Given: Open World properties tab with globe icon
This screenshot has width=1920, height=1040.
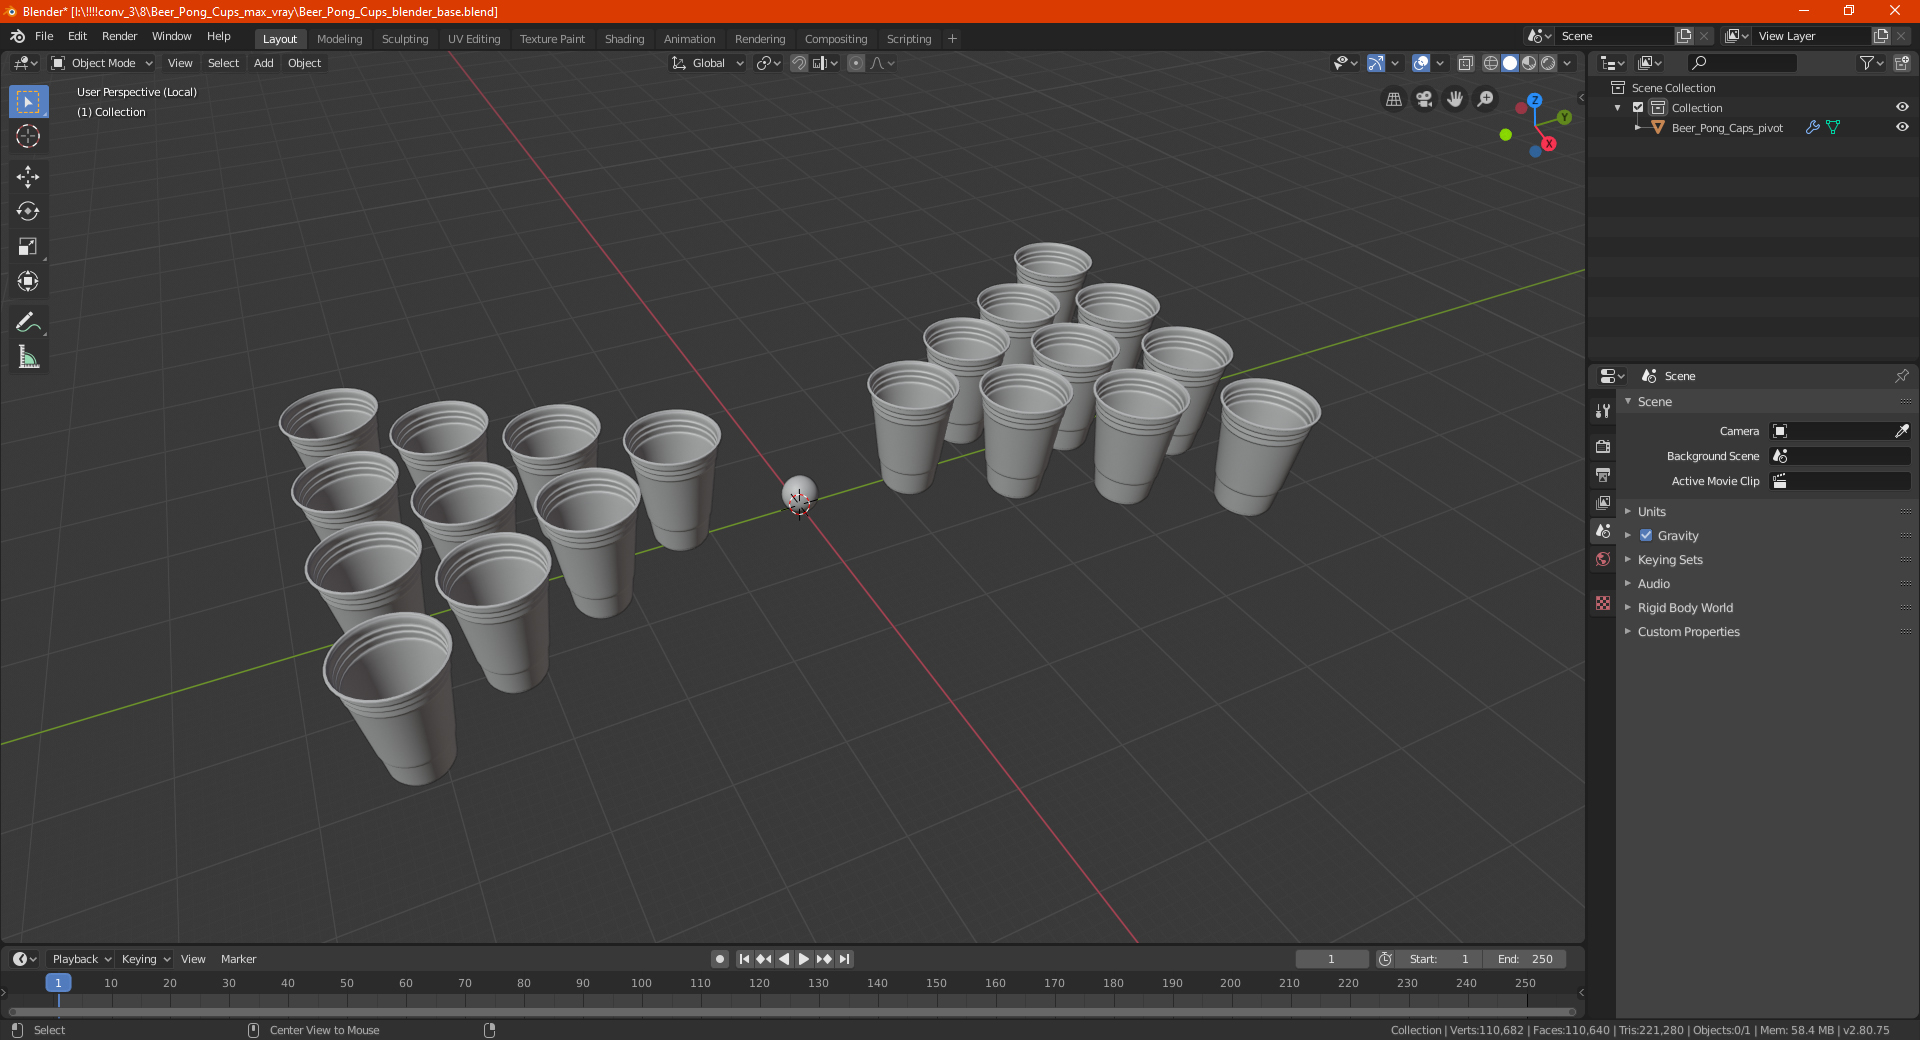Looking at the screenshot, I should [1603, 559].
